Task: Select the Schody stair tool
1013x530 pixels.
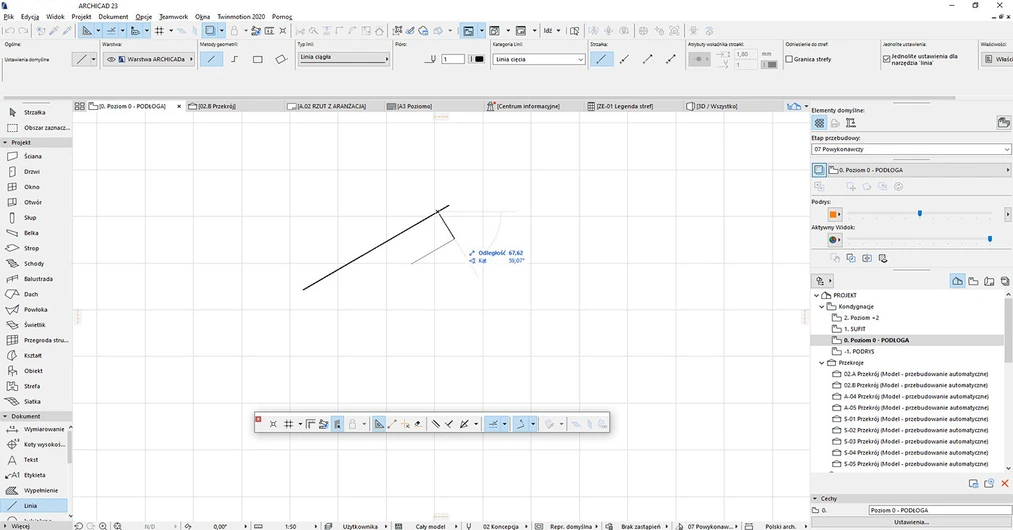Action: [36, 264]
